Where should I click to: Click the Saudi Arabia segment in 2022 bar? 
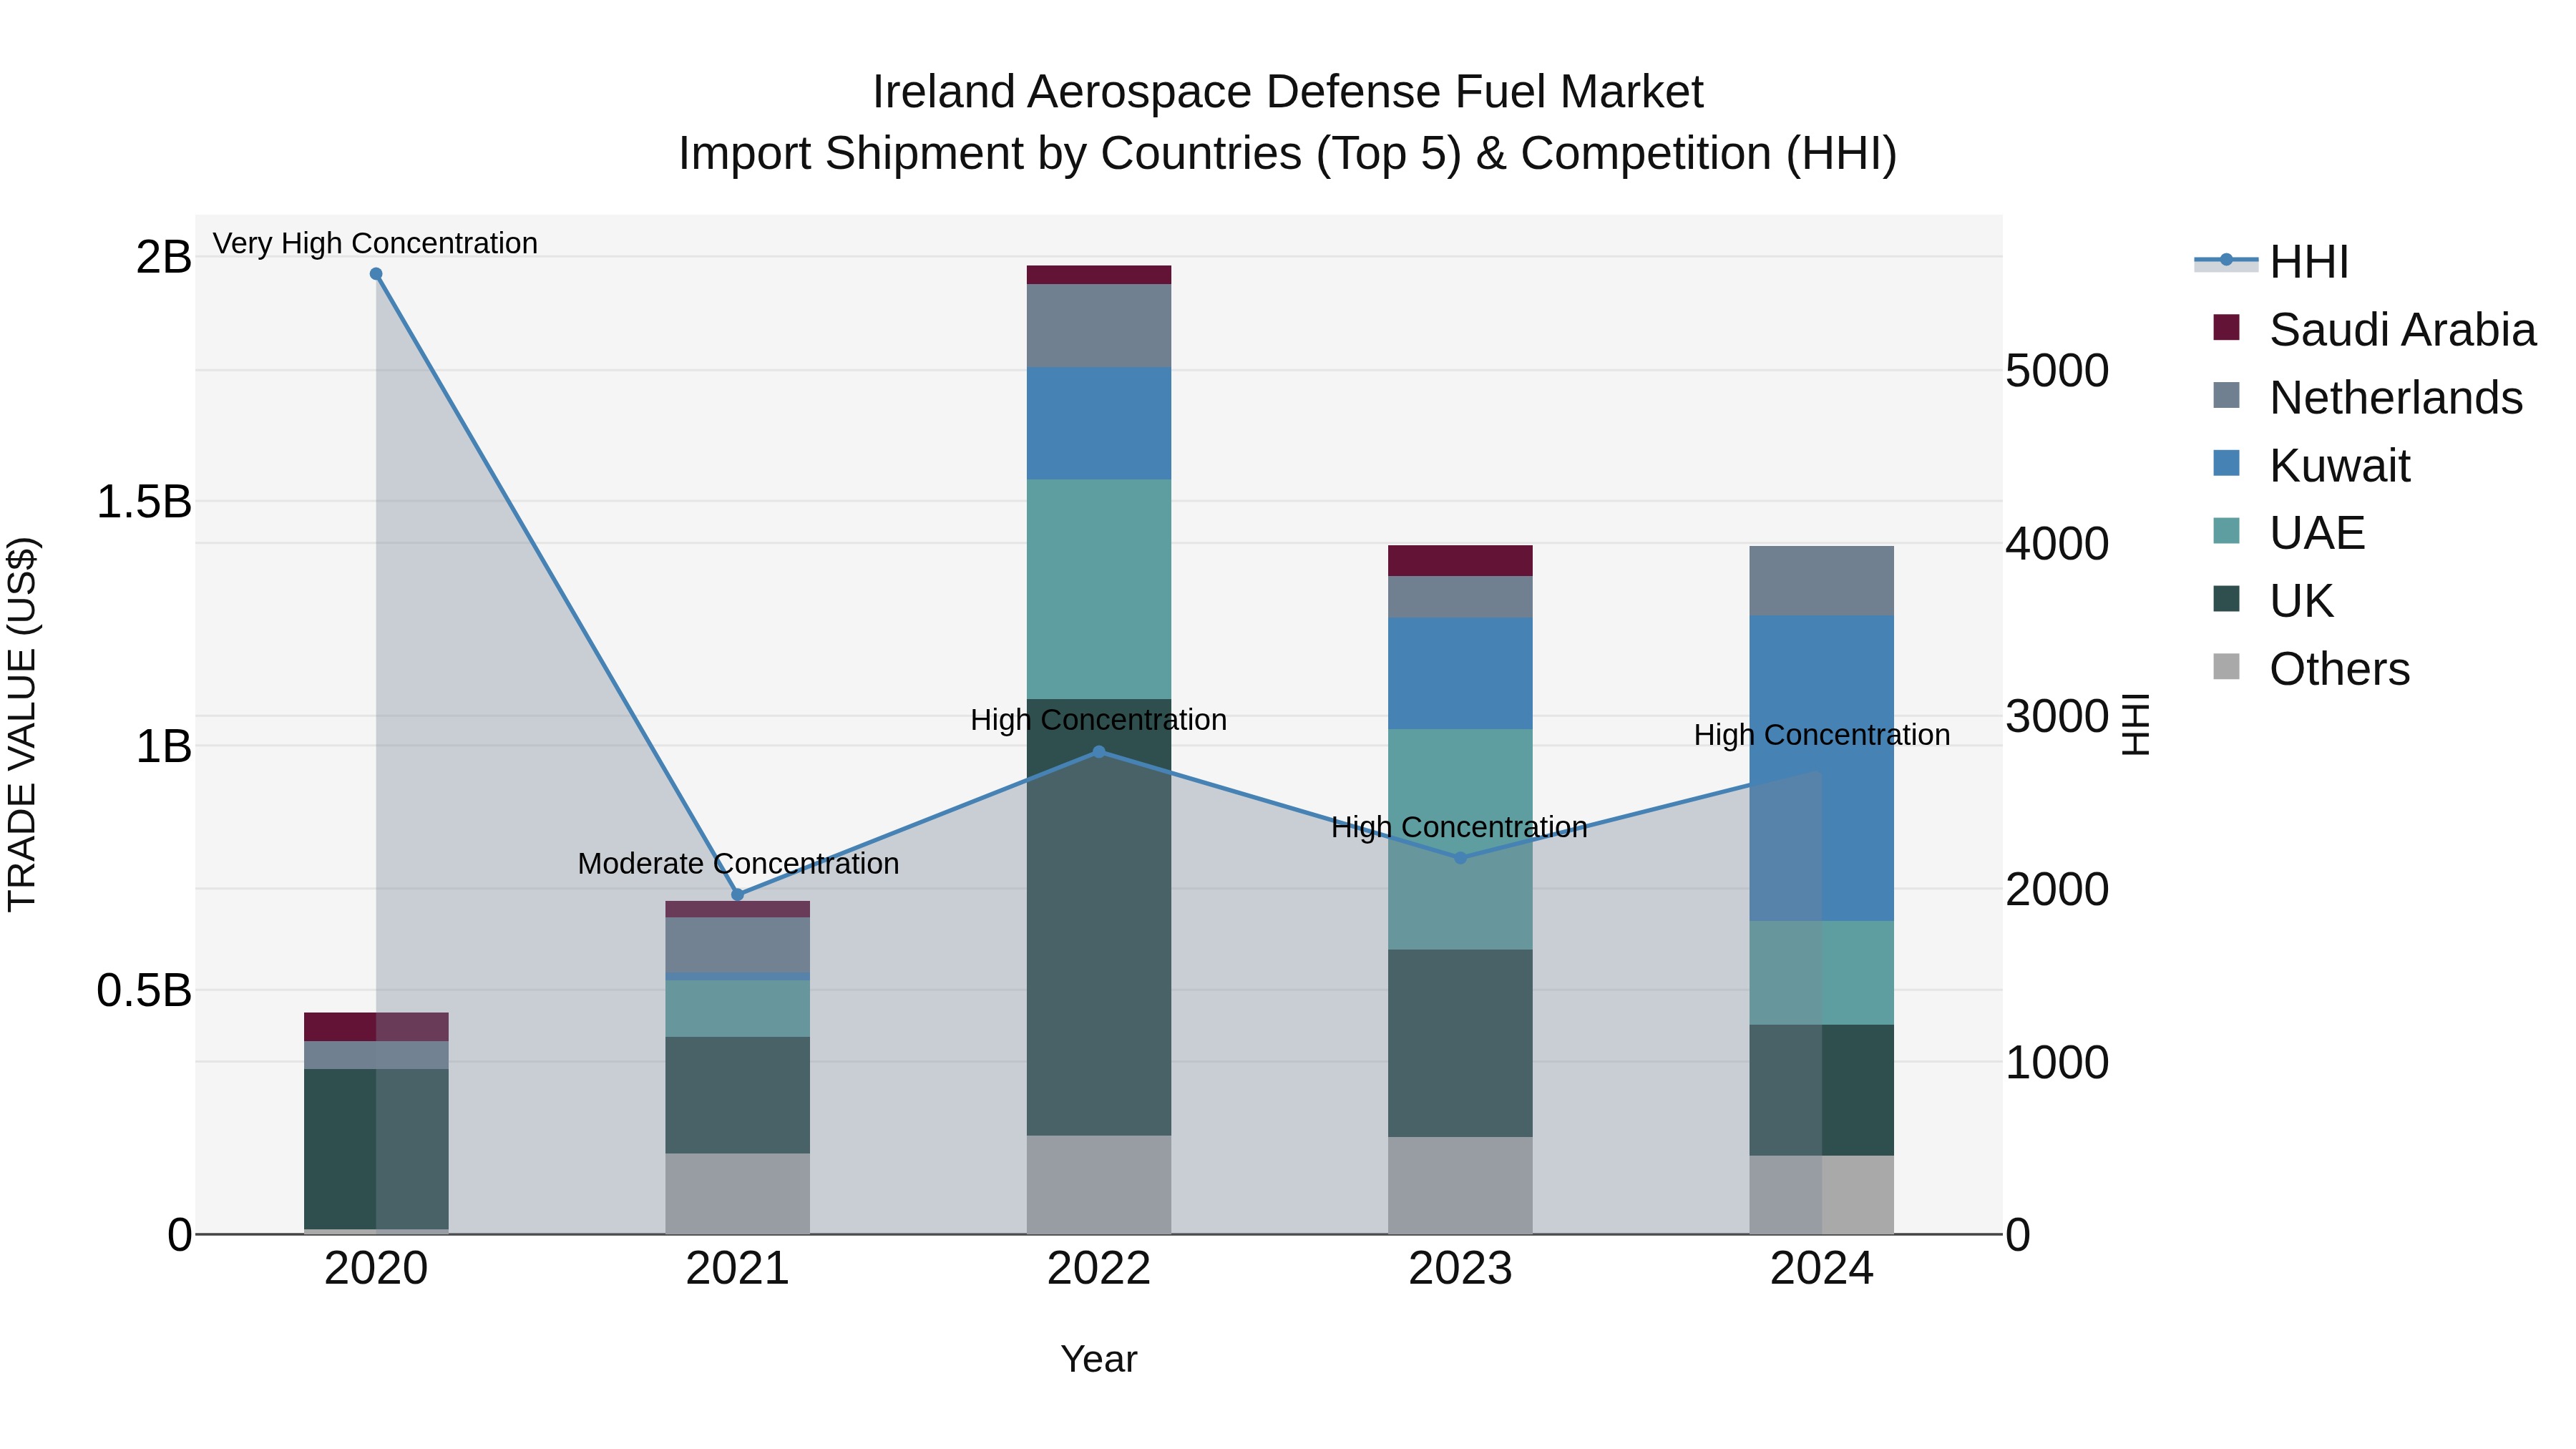(x=1099, y=275)
